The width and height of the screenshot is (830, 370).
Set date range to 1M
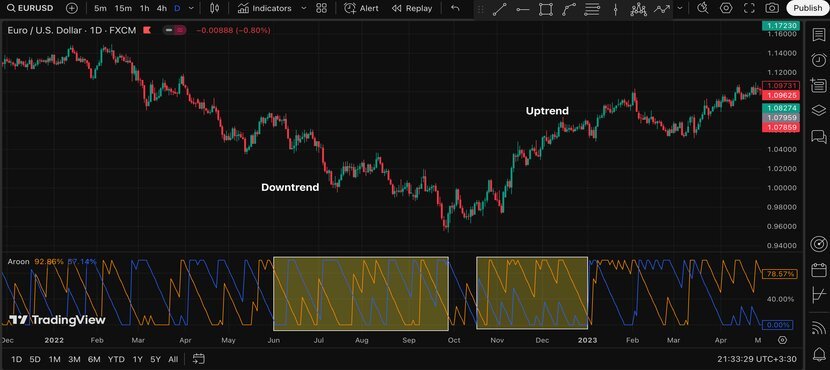point(55,359)
